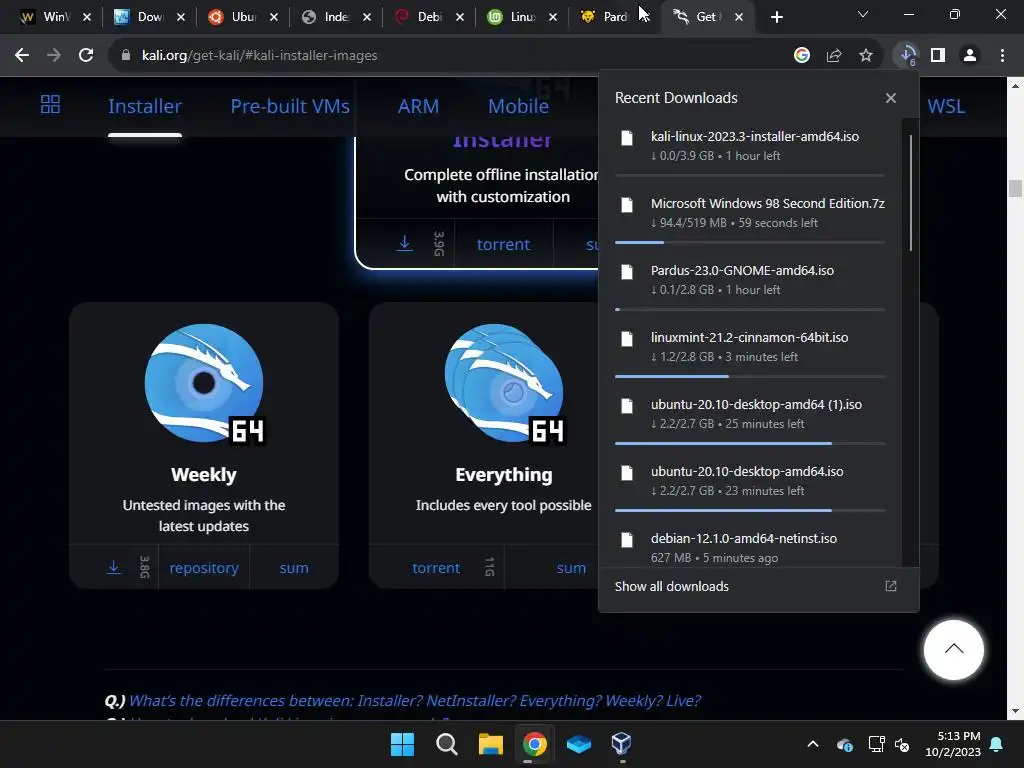Click the muted volume tray icon

click(902, 744)
